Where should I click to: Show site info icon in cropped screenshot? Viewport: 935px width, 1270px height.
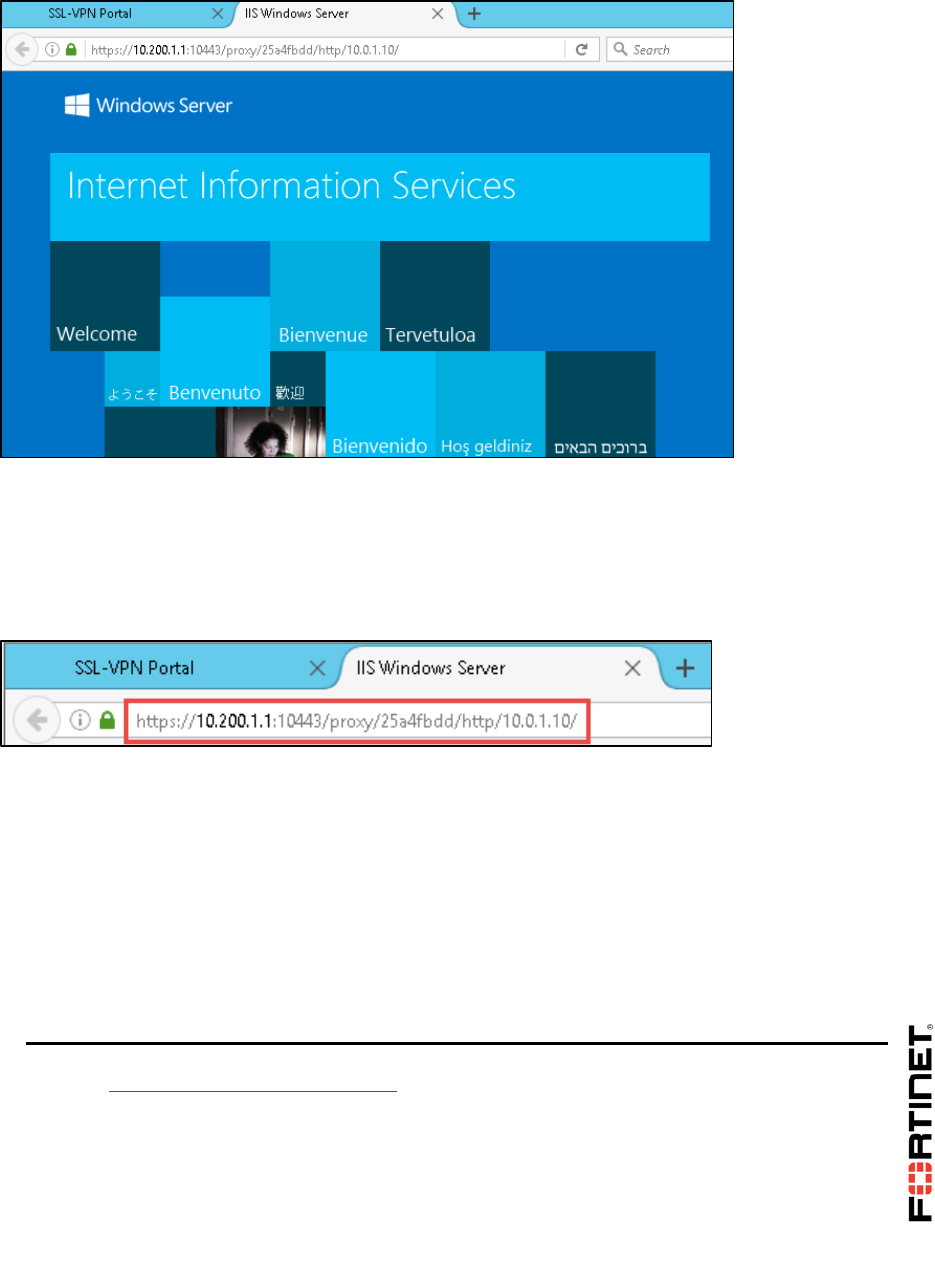(x=81, y=719)
